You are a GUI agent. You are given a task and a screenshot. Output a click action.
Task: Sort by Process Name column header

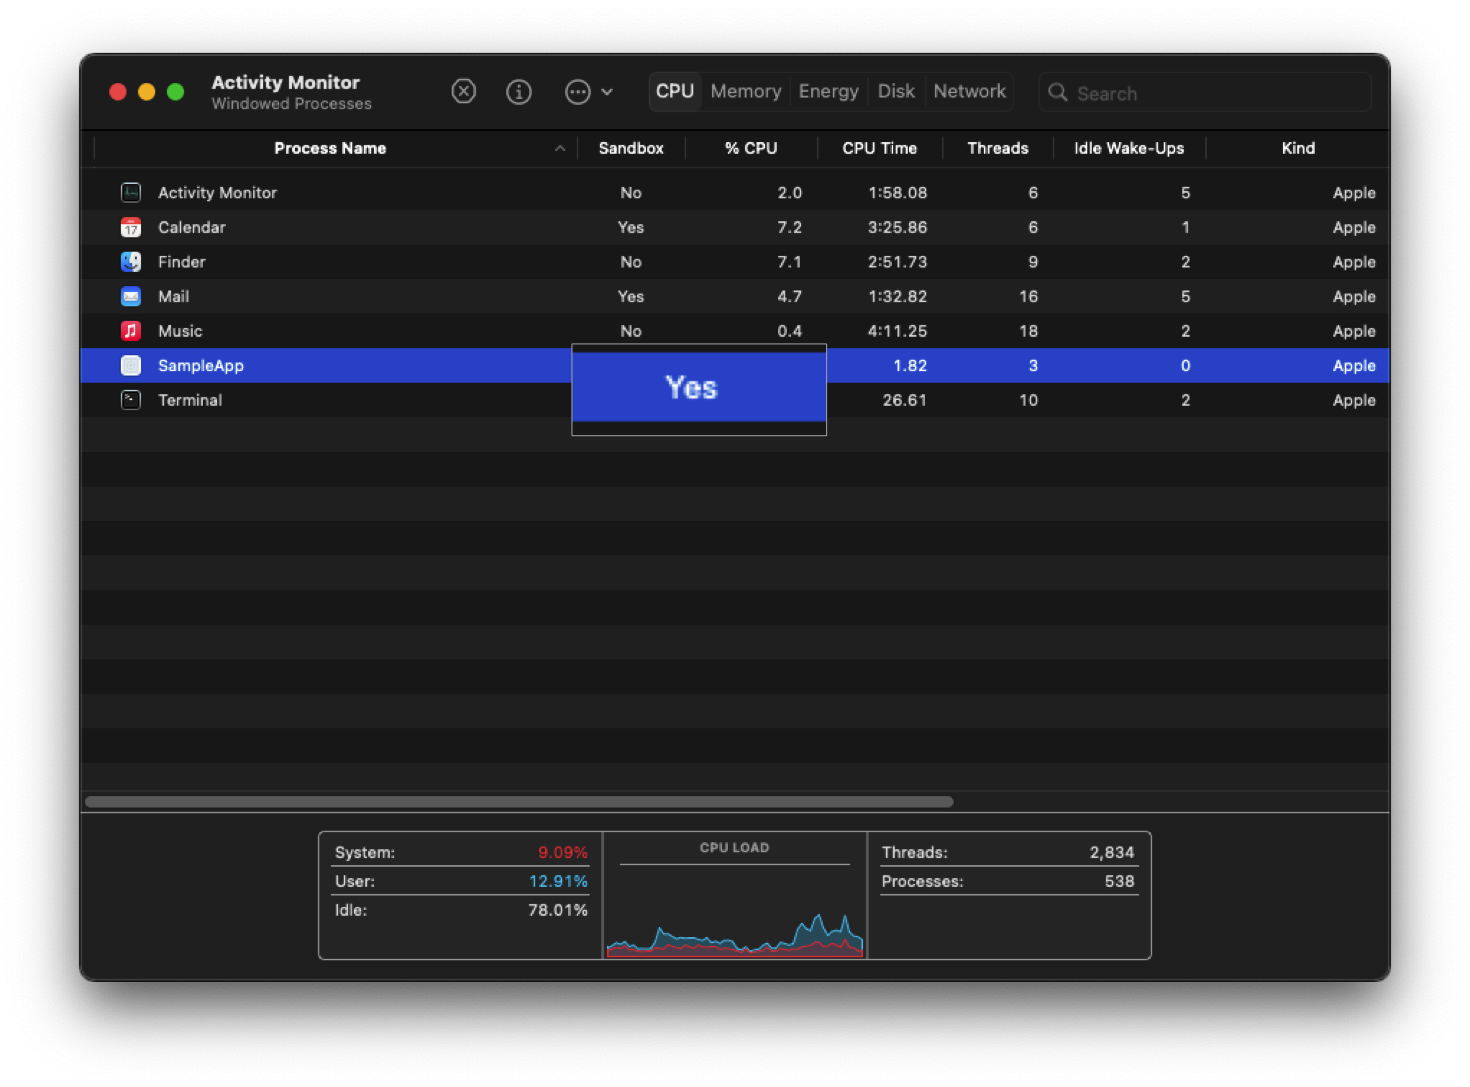tap(330, 148)
